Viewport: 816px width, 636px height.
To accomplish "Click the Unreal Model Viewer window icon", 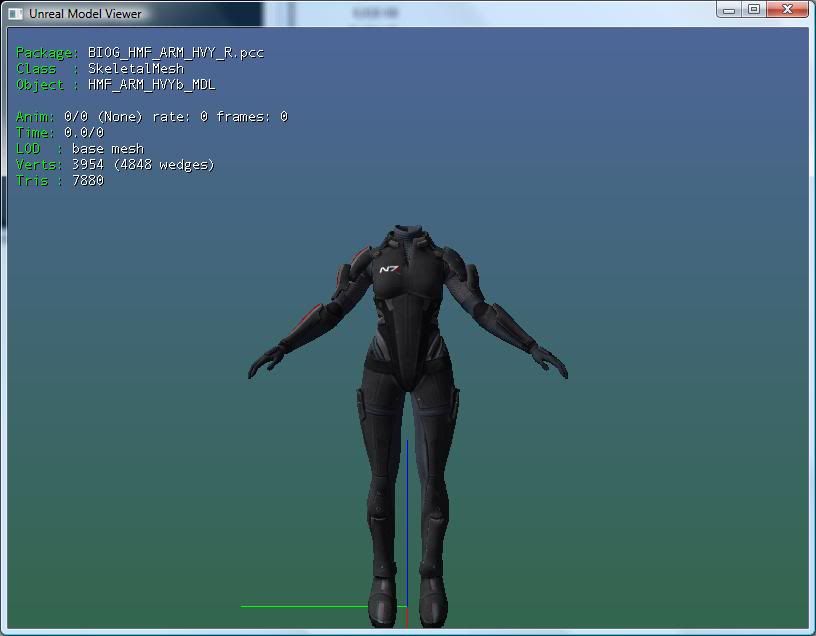I will (16, 14).
